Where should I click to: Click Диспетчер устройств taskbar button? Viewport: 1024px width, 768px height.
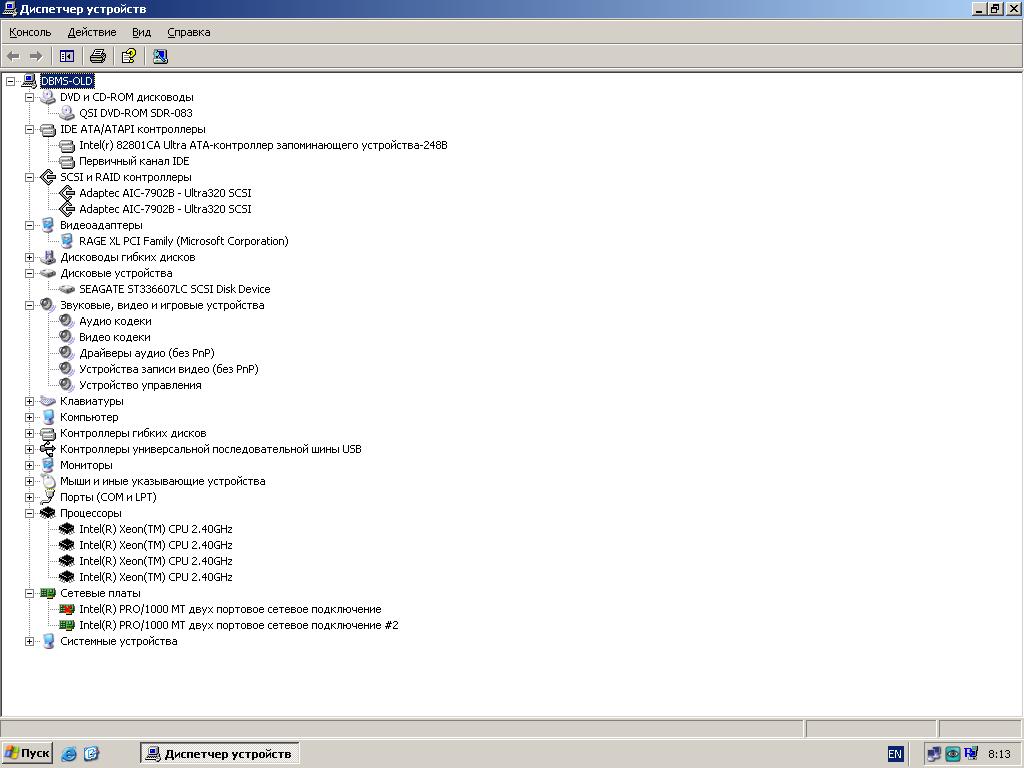coord(220,754)
